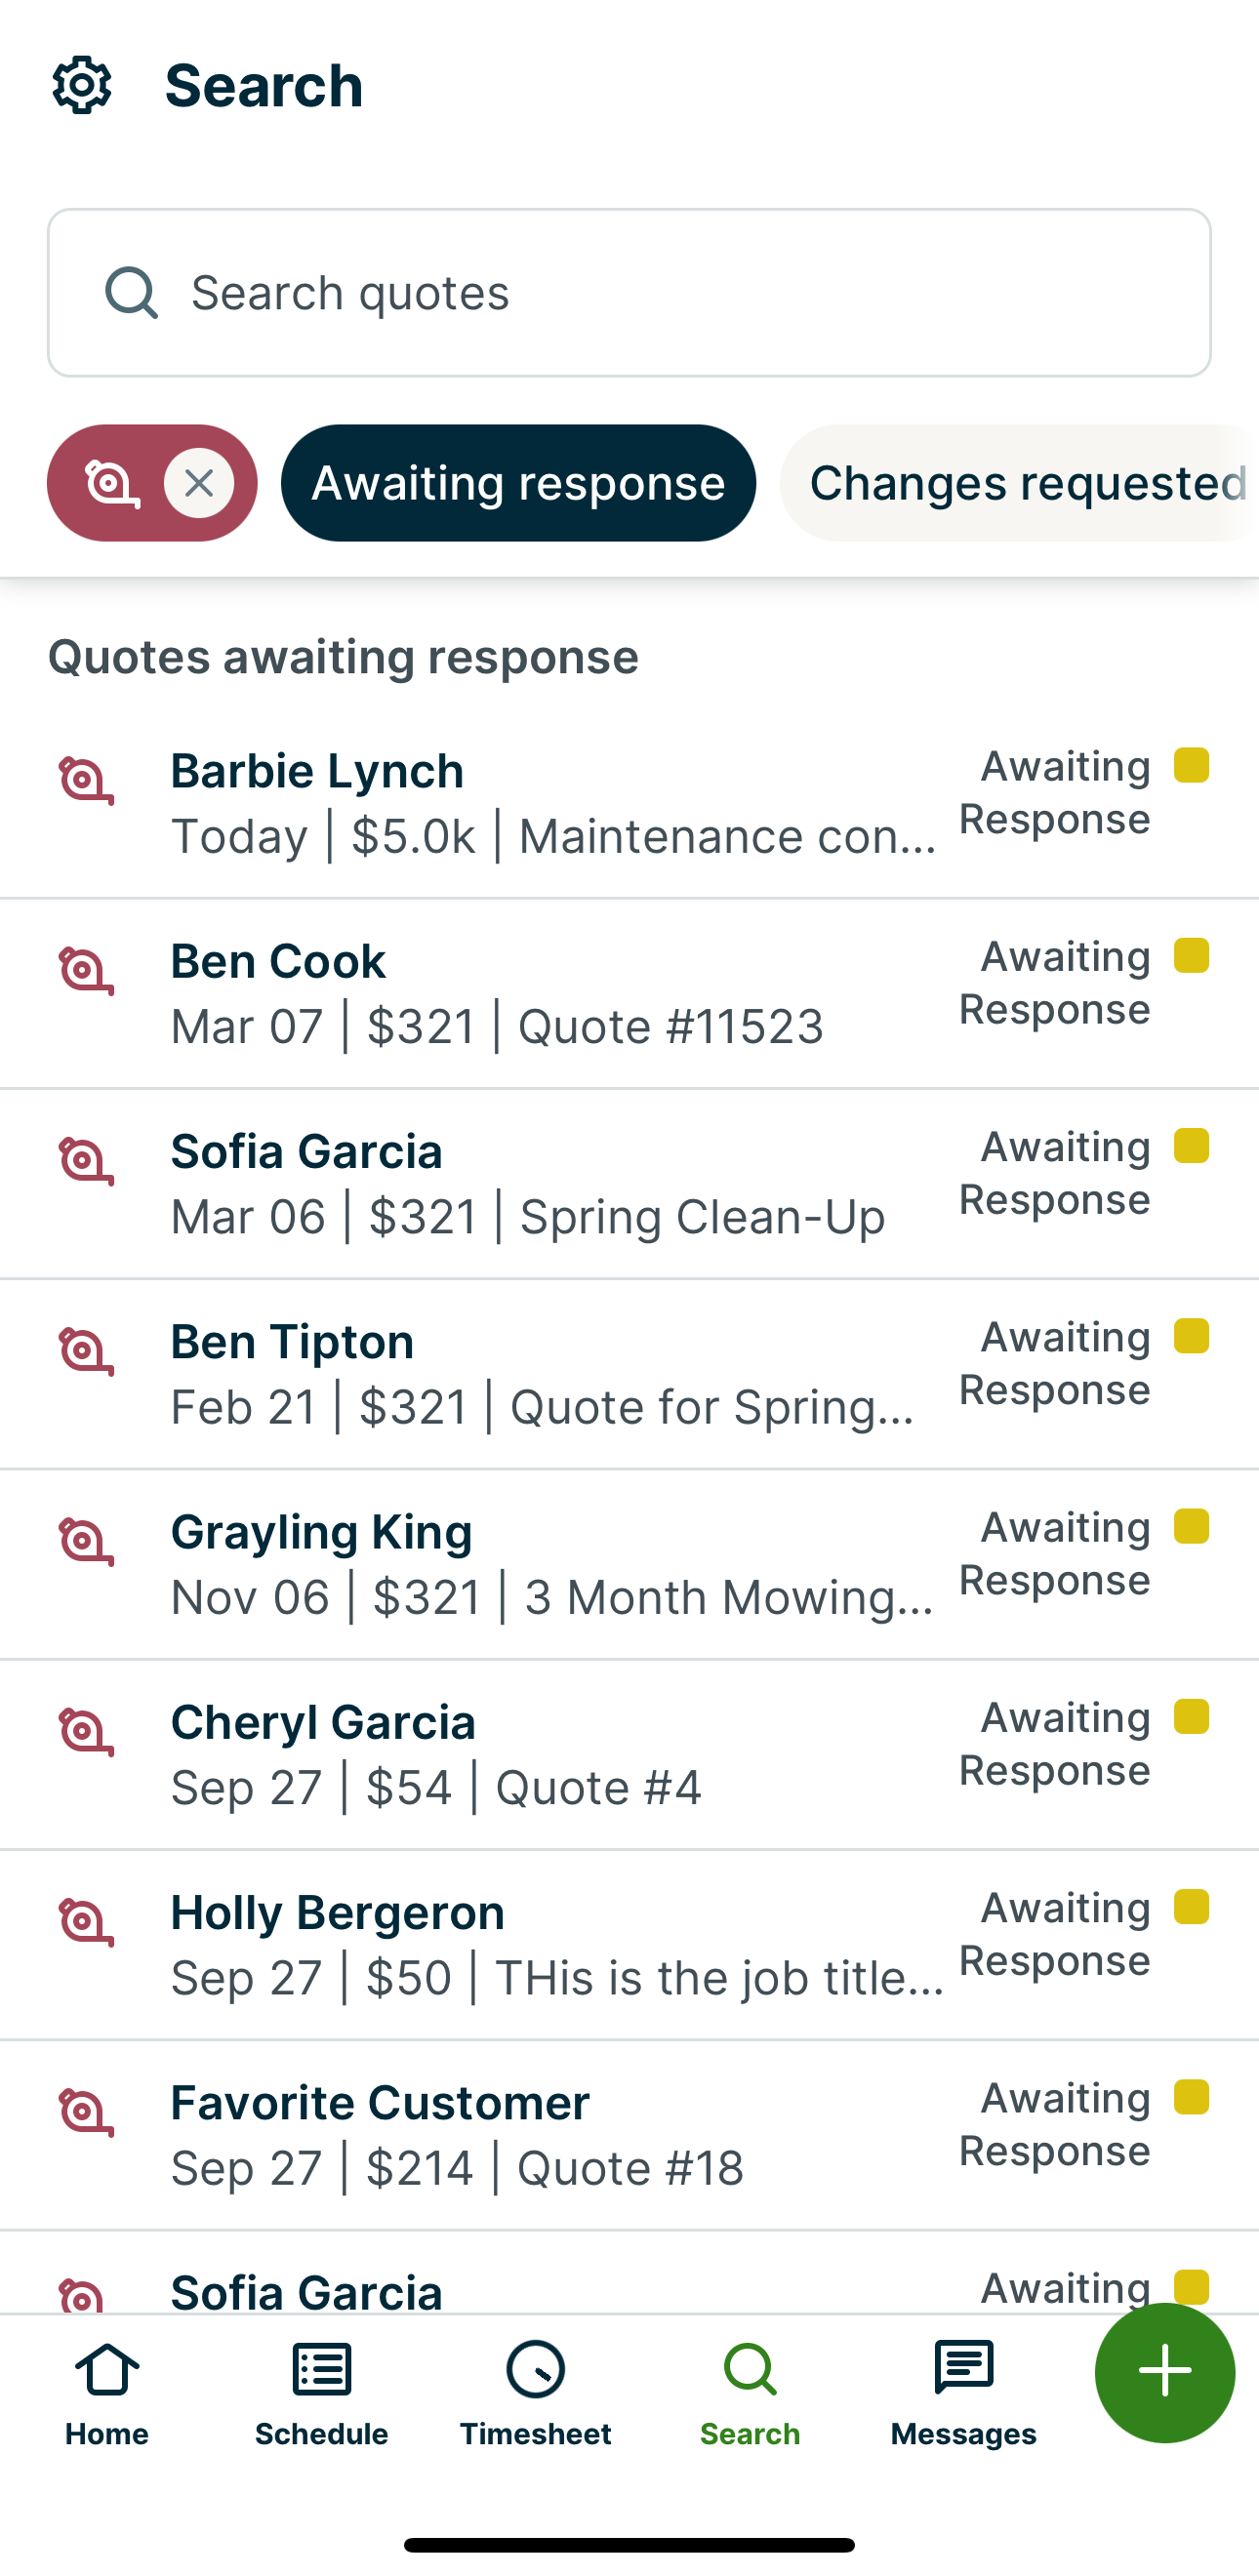Open the Messages tab
The image size is (1259, 2576).
click(963, 2392)
